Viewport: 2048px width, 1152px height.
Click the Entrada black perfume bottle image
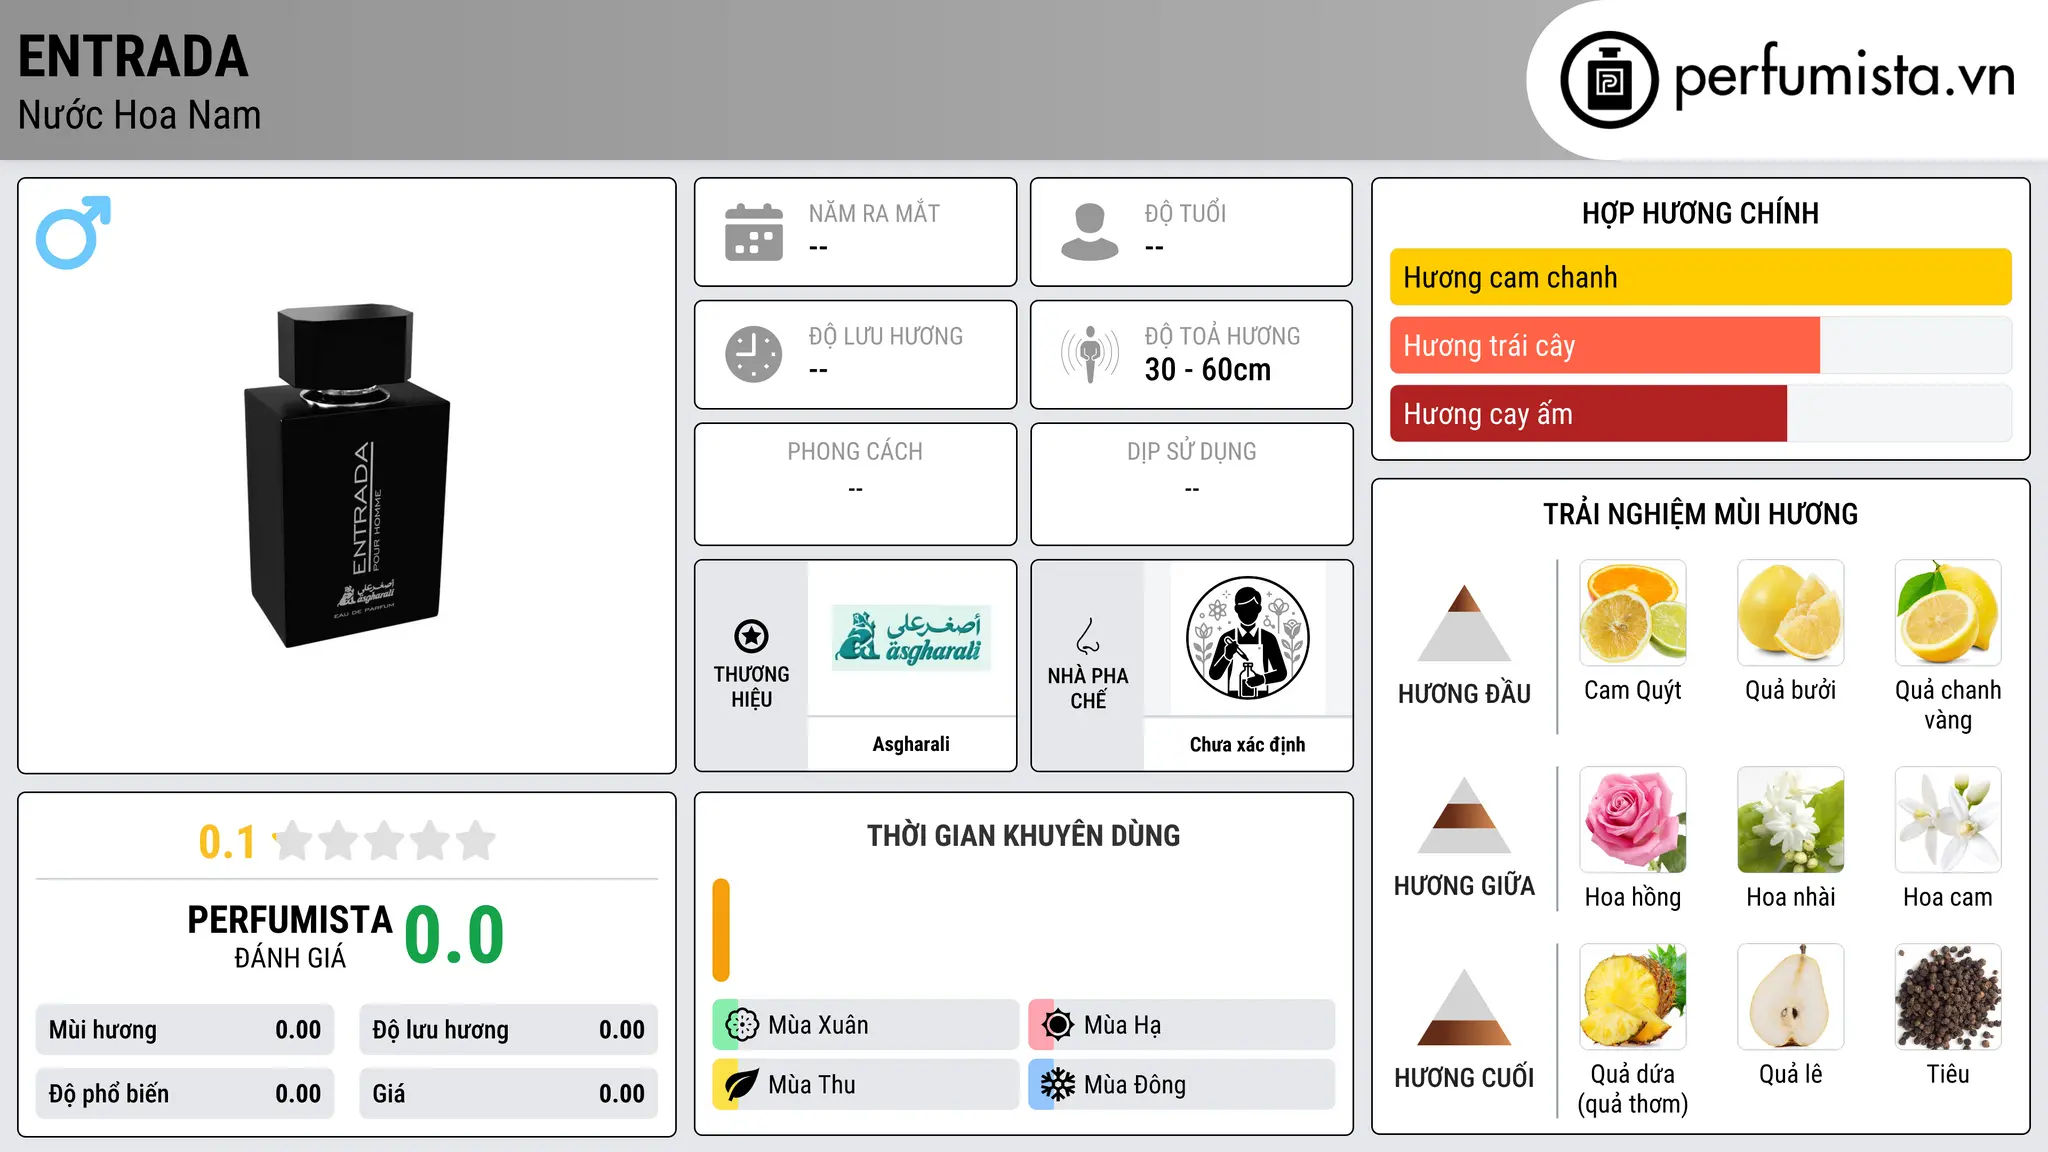click(x=347, y=476)
